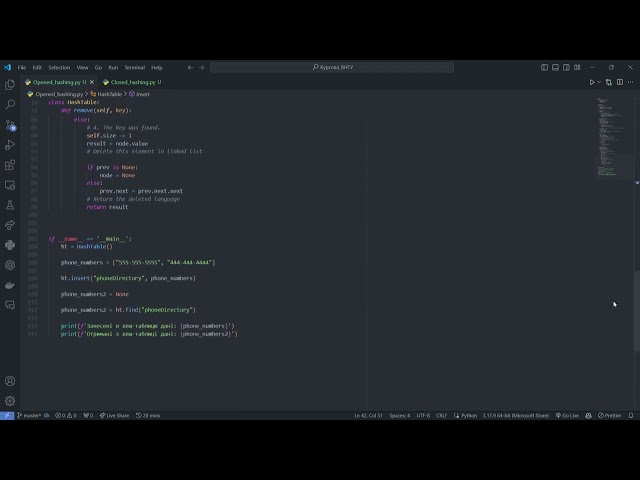Click the VS Code logo icon
The width and height of the screenshot is (640, 480).
click(7, 67)
